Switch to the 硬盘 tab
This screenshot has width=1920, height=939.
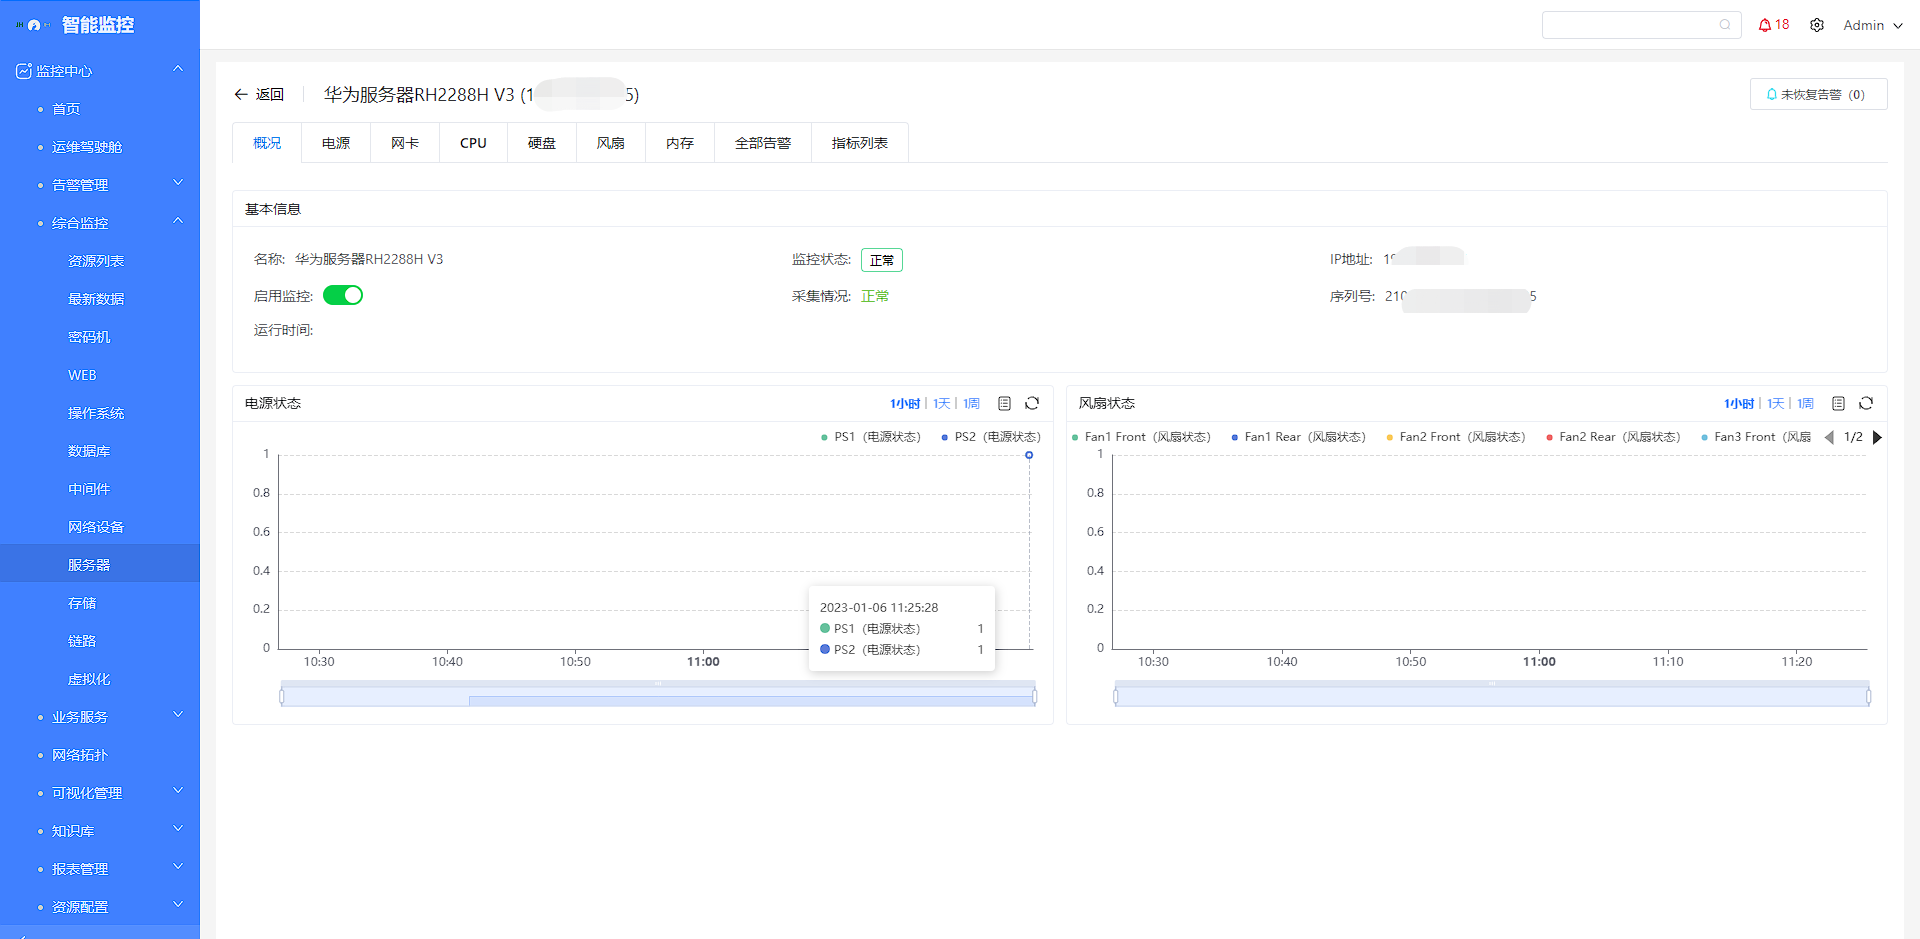click(542, 143)
